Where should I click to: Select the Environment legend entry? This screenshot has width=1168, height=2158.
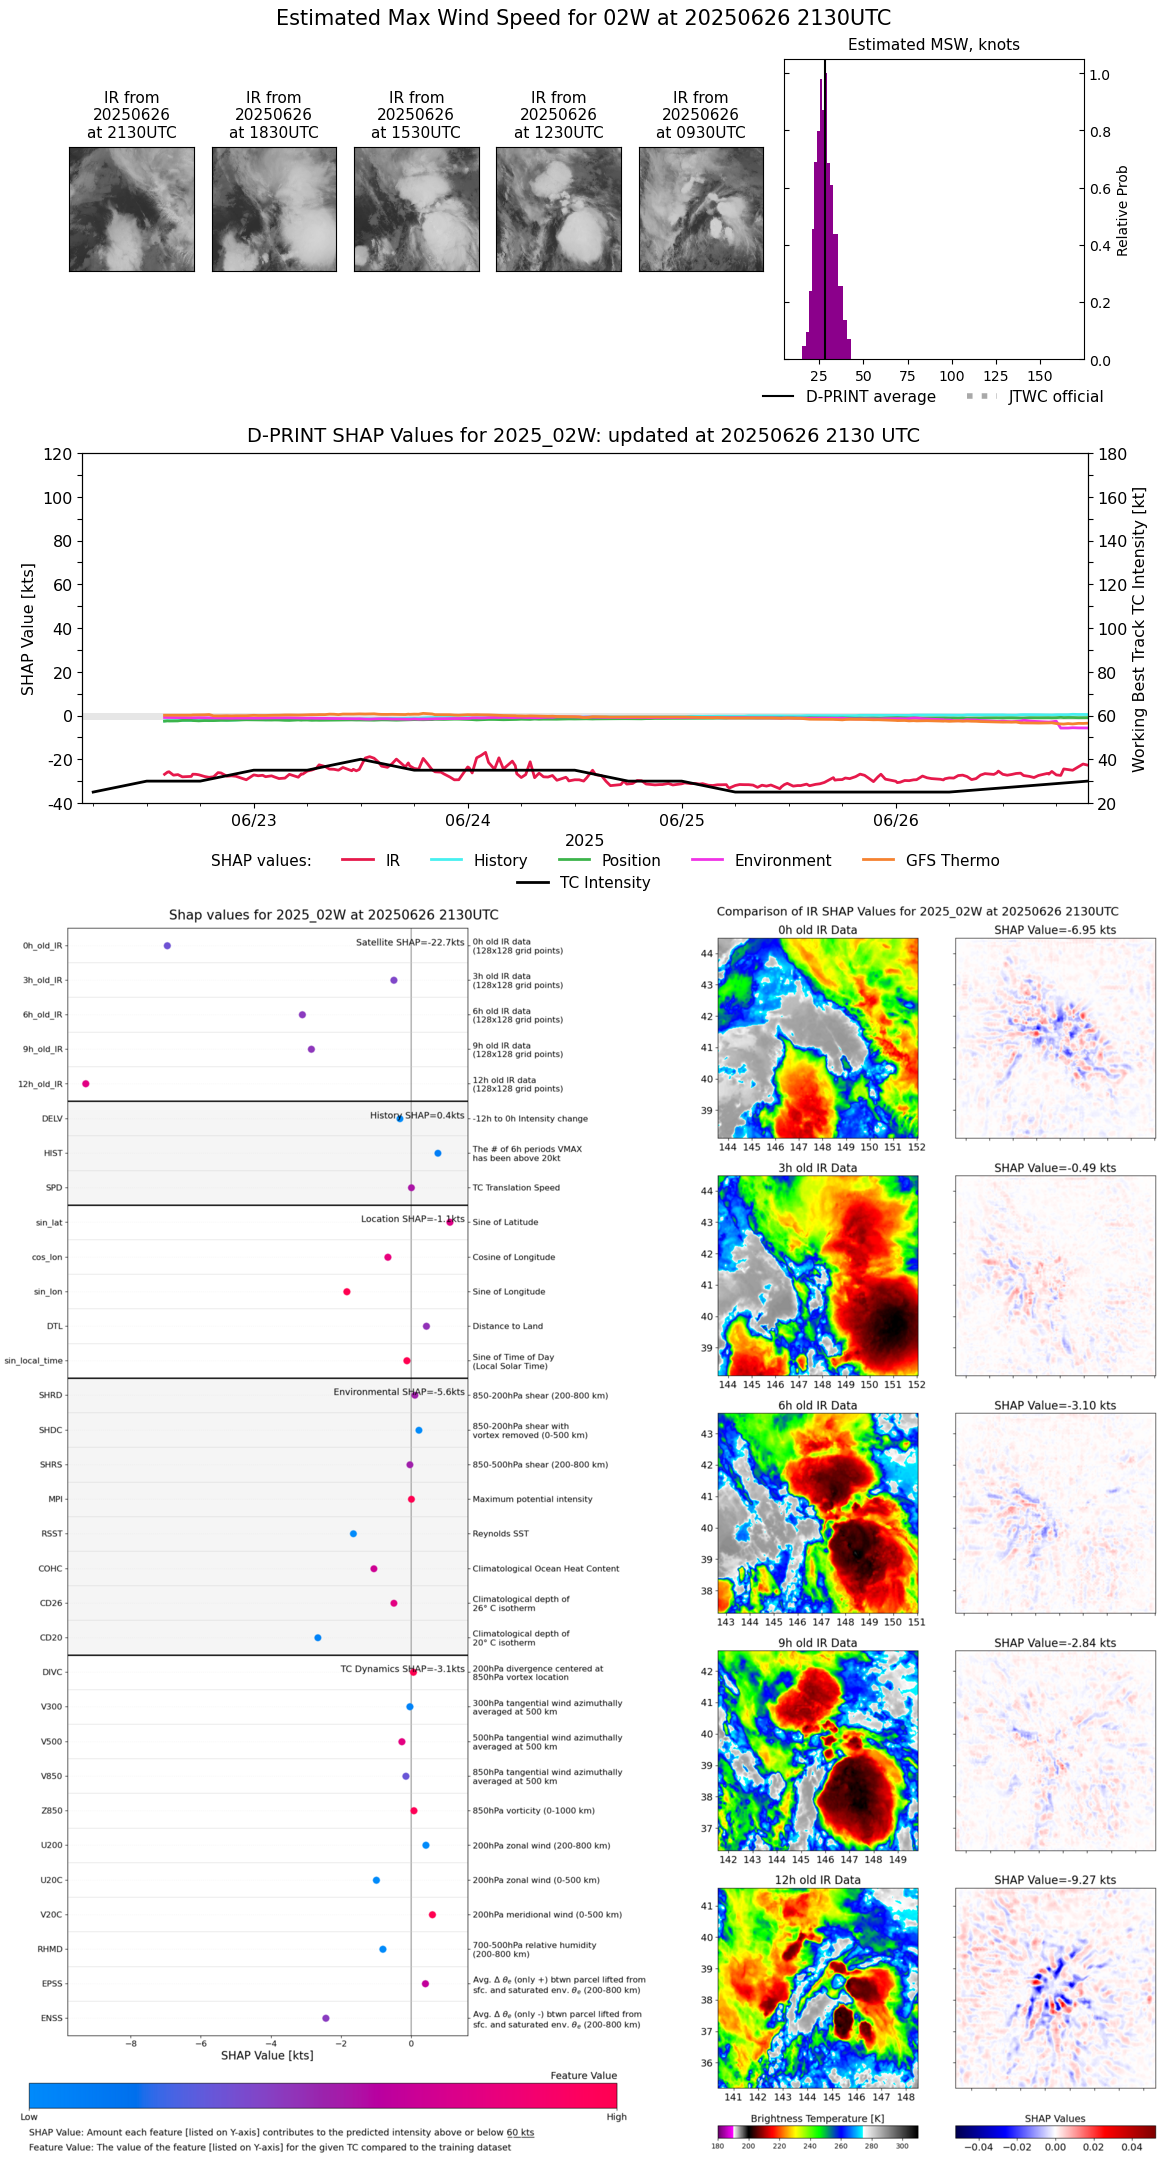[761, 861]
